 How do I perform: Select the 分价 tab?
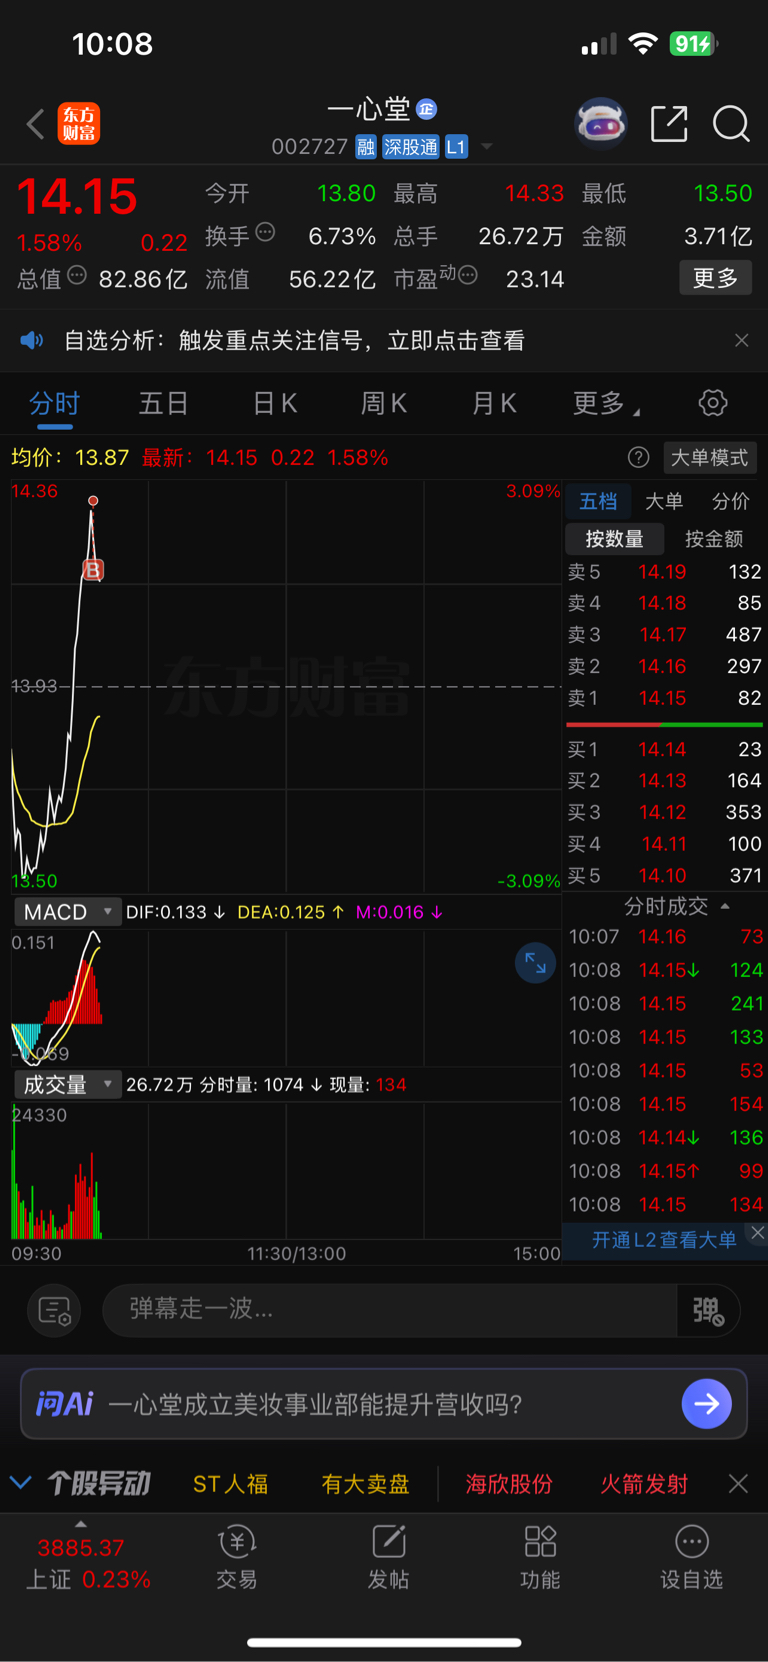click(731, 501)
